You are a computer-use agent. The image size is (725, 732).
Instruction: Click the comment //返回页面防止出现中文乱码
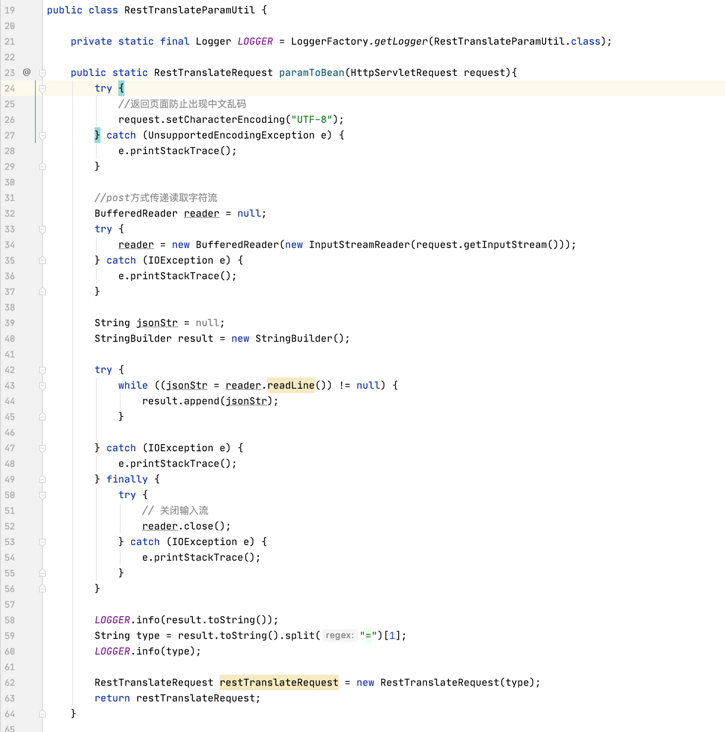pyautogui.click(x=182, y=104)
